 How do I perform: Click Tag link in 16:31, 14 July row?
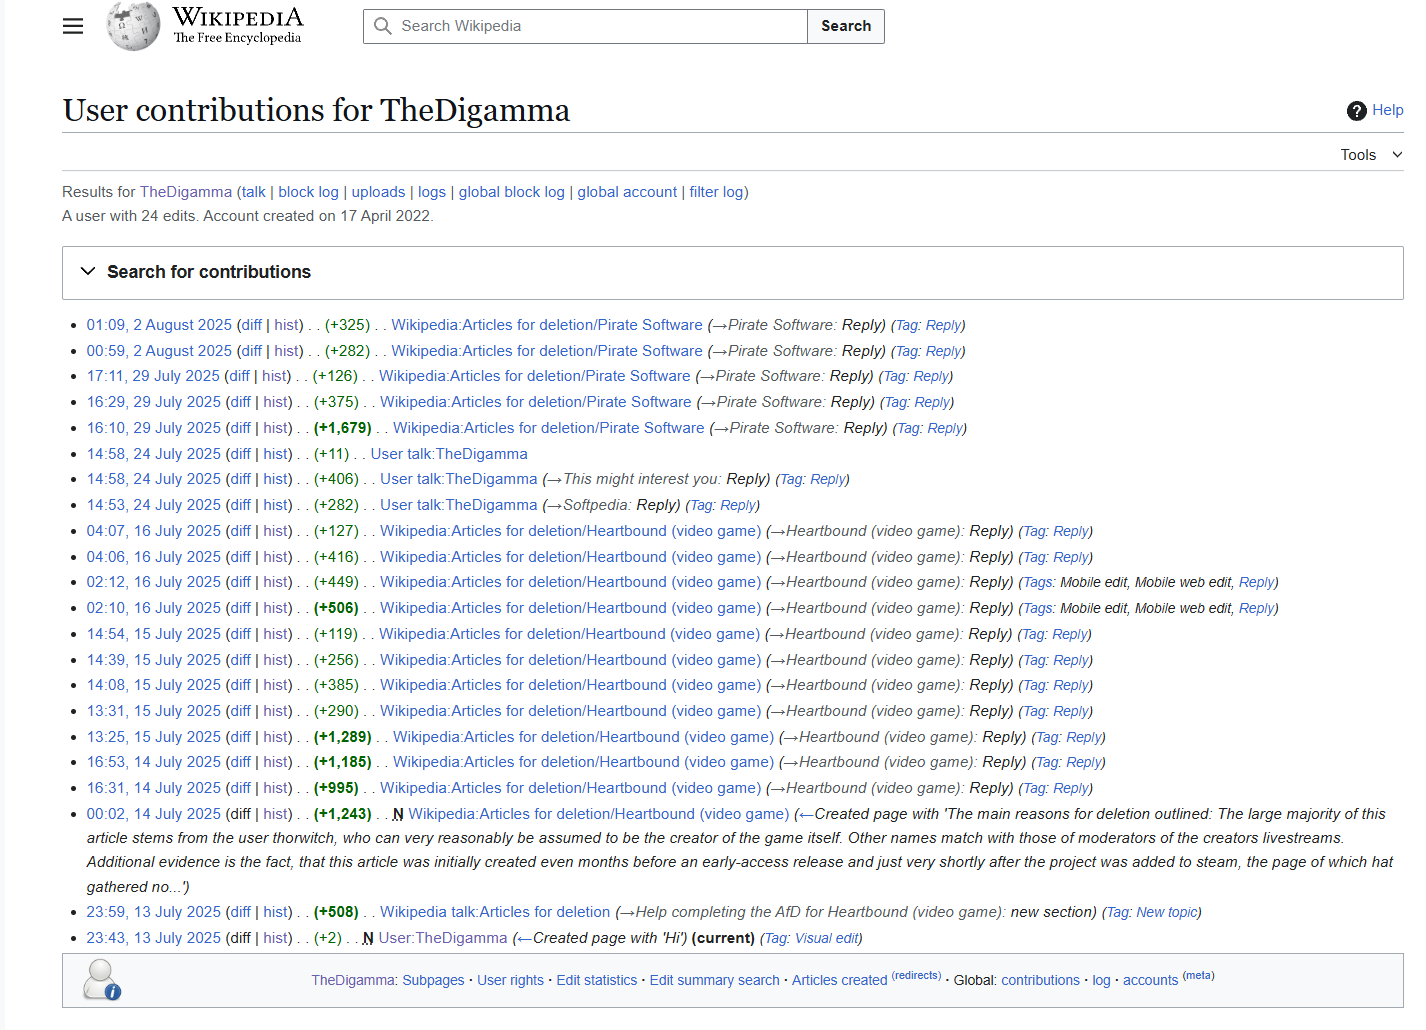(1035, 788)
